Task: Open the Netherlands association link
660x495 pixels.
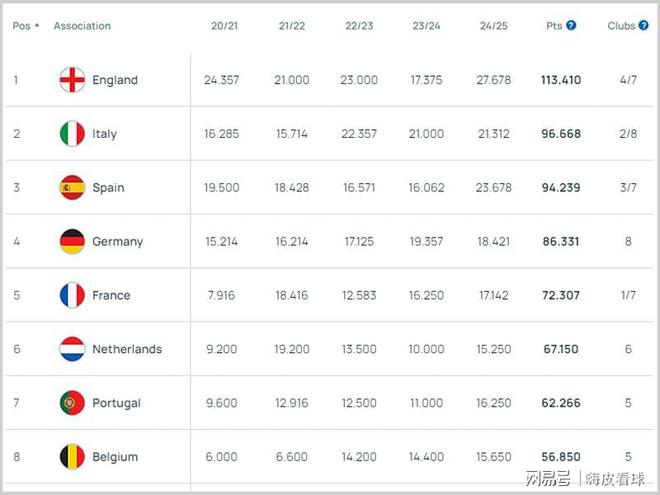Action: [127, 350]
